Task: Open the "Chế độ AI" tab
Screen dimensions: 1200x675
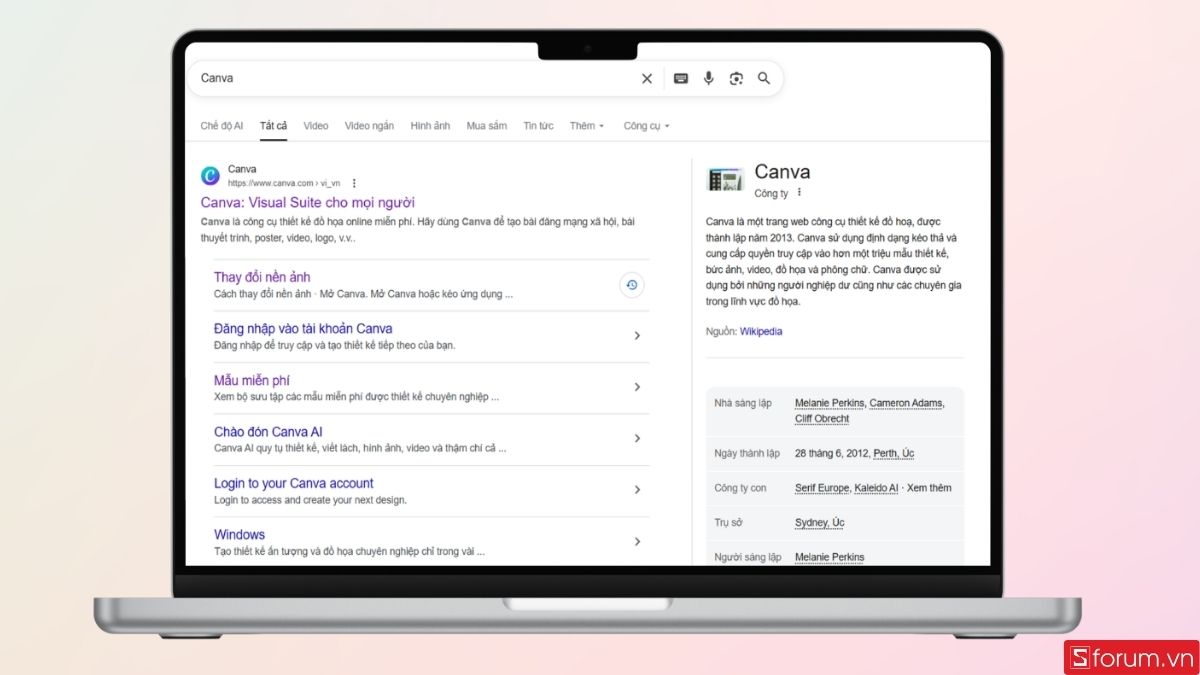Action: [221, 125]
